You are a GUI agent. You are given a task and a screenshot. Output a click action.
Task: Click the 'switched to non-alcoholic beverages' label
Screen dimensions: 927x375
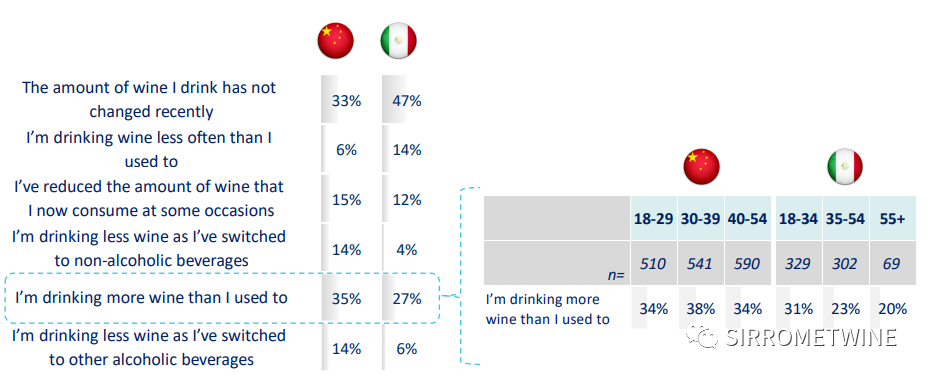coord(149,248)
